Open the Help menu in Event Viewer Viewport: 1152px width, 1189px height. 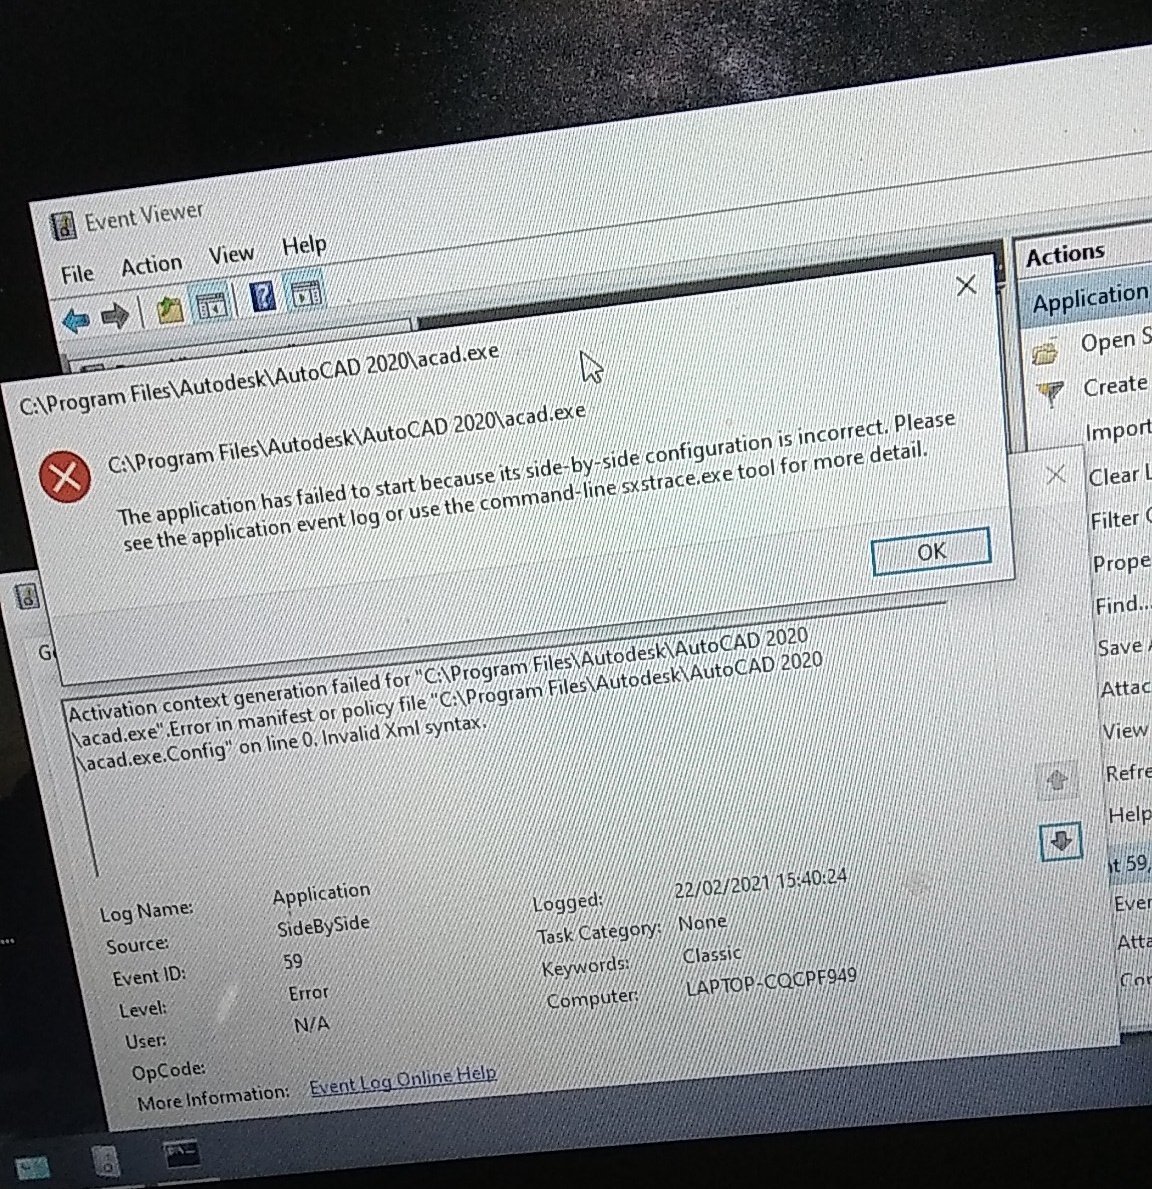tap(303, 245)
